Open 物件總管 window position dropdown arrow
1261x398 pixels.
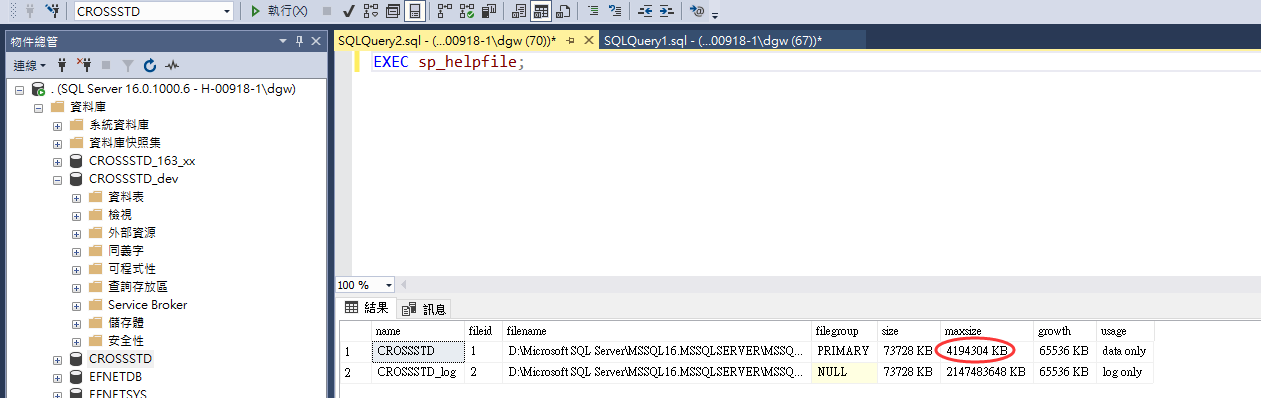coord(284,41)
